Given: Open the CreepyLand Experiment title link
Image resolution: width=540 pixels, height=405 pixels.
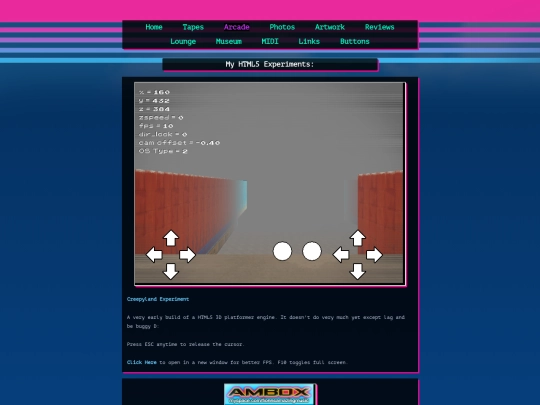Looking at the screenshot, I should pyautogui.click(x=158, y=299).
